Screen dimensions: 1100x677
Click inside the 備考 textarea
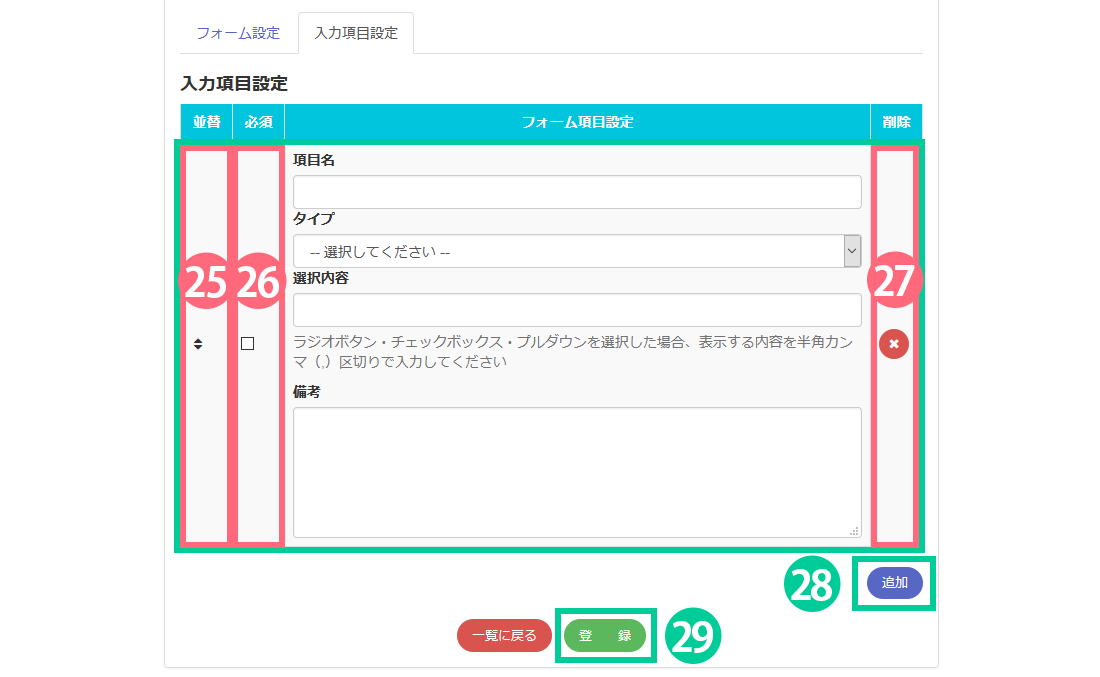(x=577, y=472)
